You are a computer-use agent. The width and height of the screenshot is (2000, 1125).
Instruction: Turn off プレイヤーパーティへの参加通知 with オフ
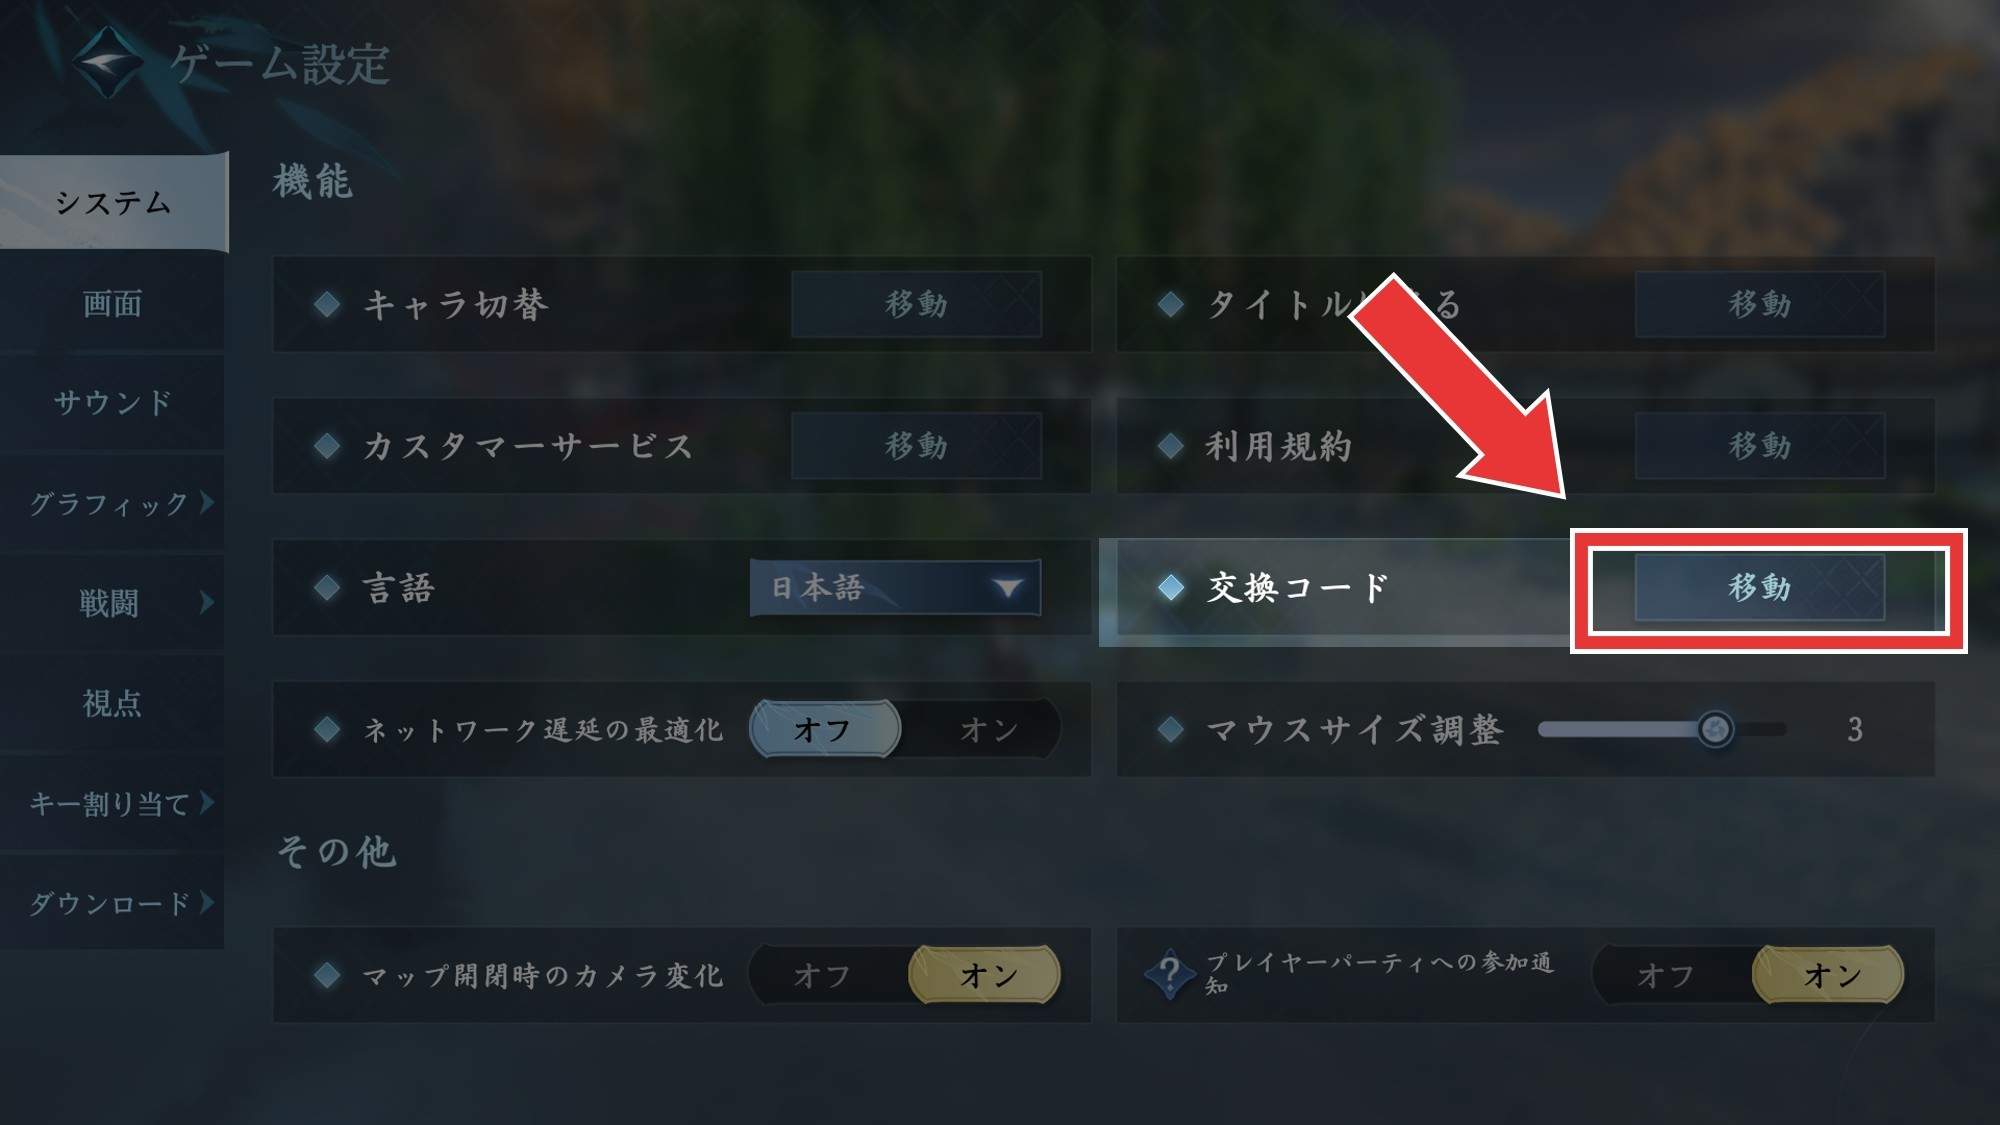tap(1666, 975)
